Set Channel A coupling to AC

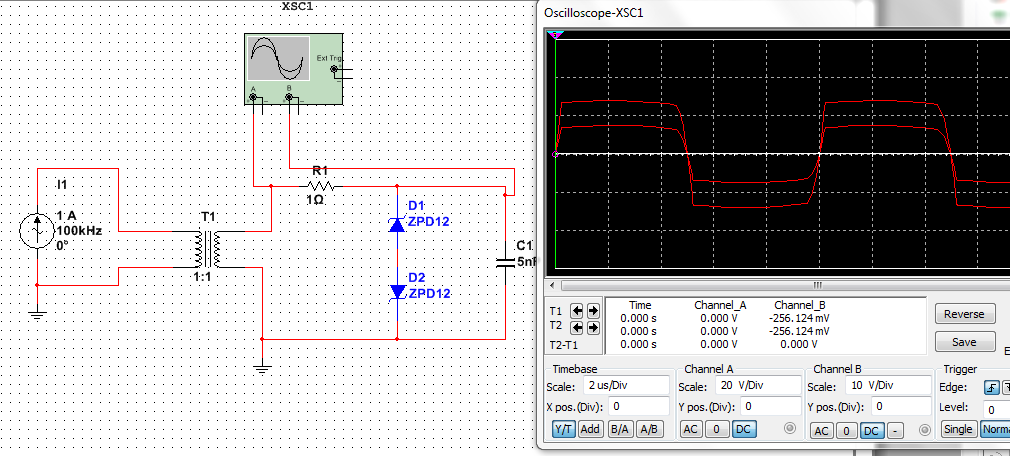(x=691, y=429)
